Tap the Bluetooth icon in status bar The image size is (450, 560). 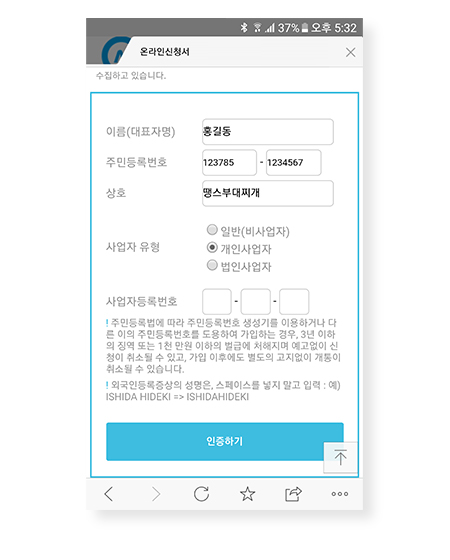point(244,28)
